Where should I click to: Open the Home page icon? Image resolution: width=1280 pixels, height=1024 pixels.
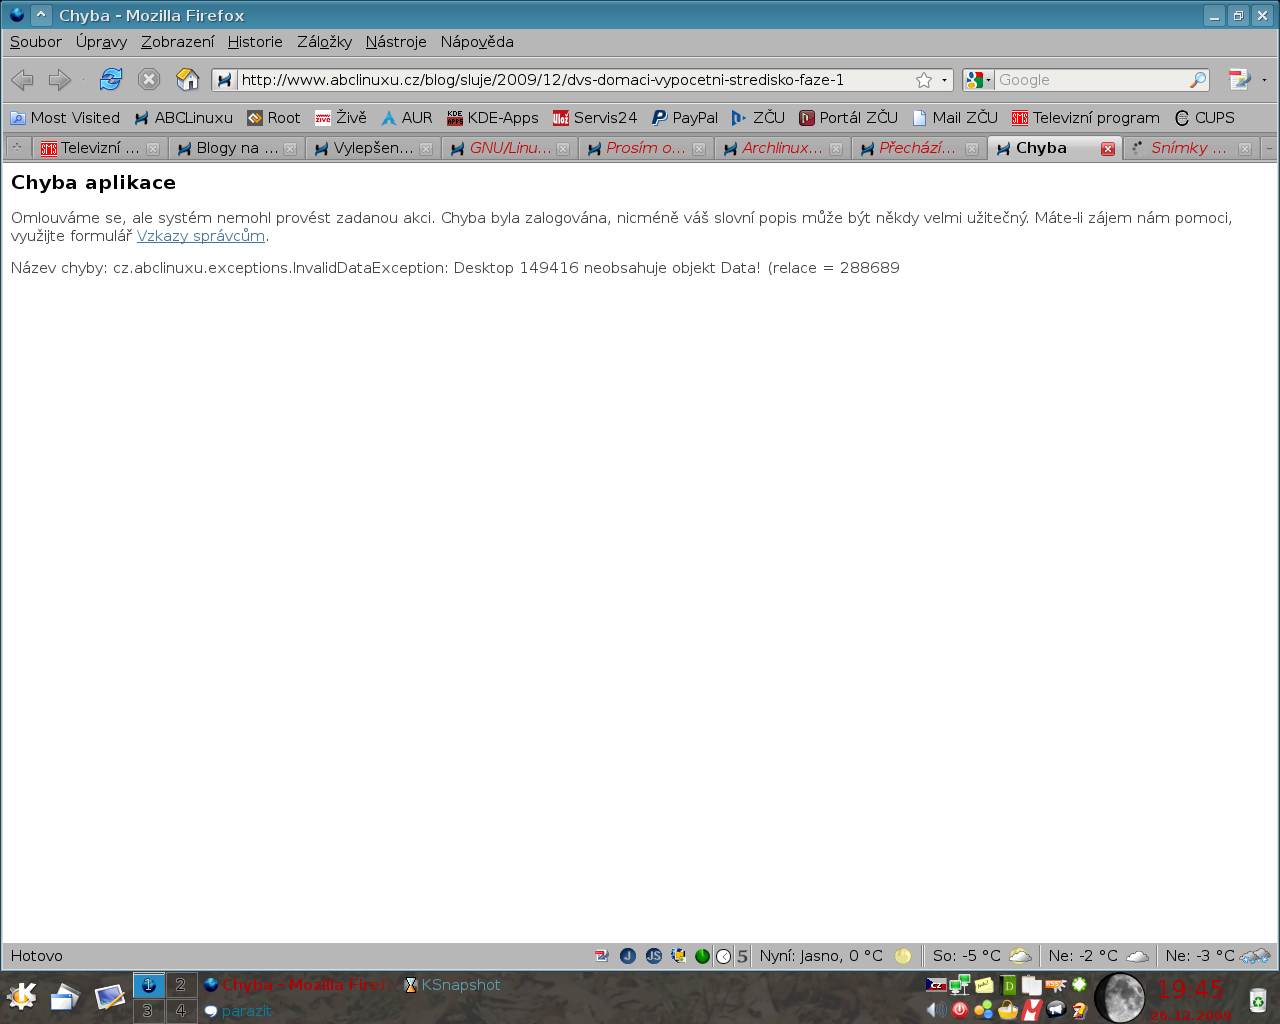point(187,79)
